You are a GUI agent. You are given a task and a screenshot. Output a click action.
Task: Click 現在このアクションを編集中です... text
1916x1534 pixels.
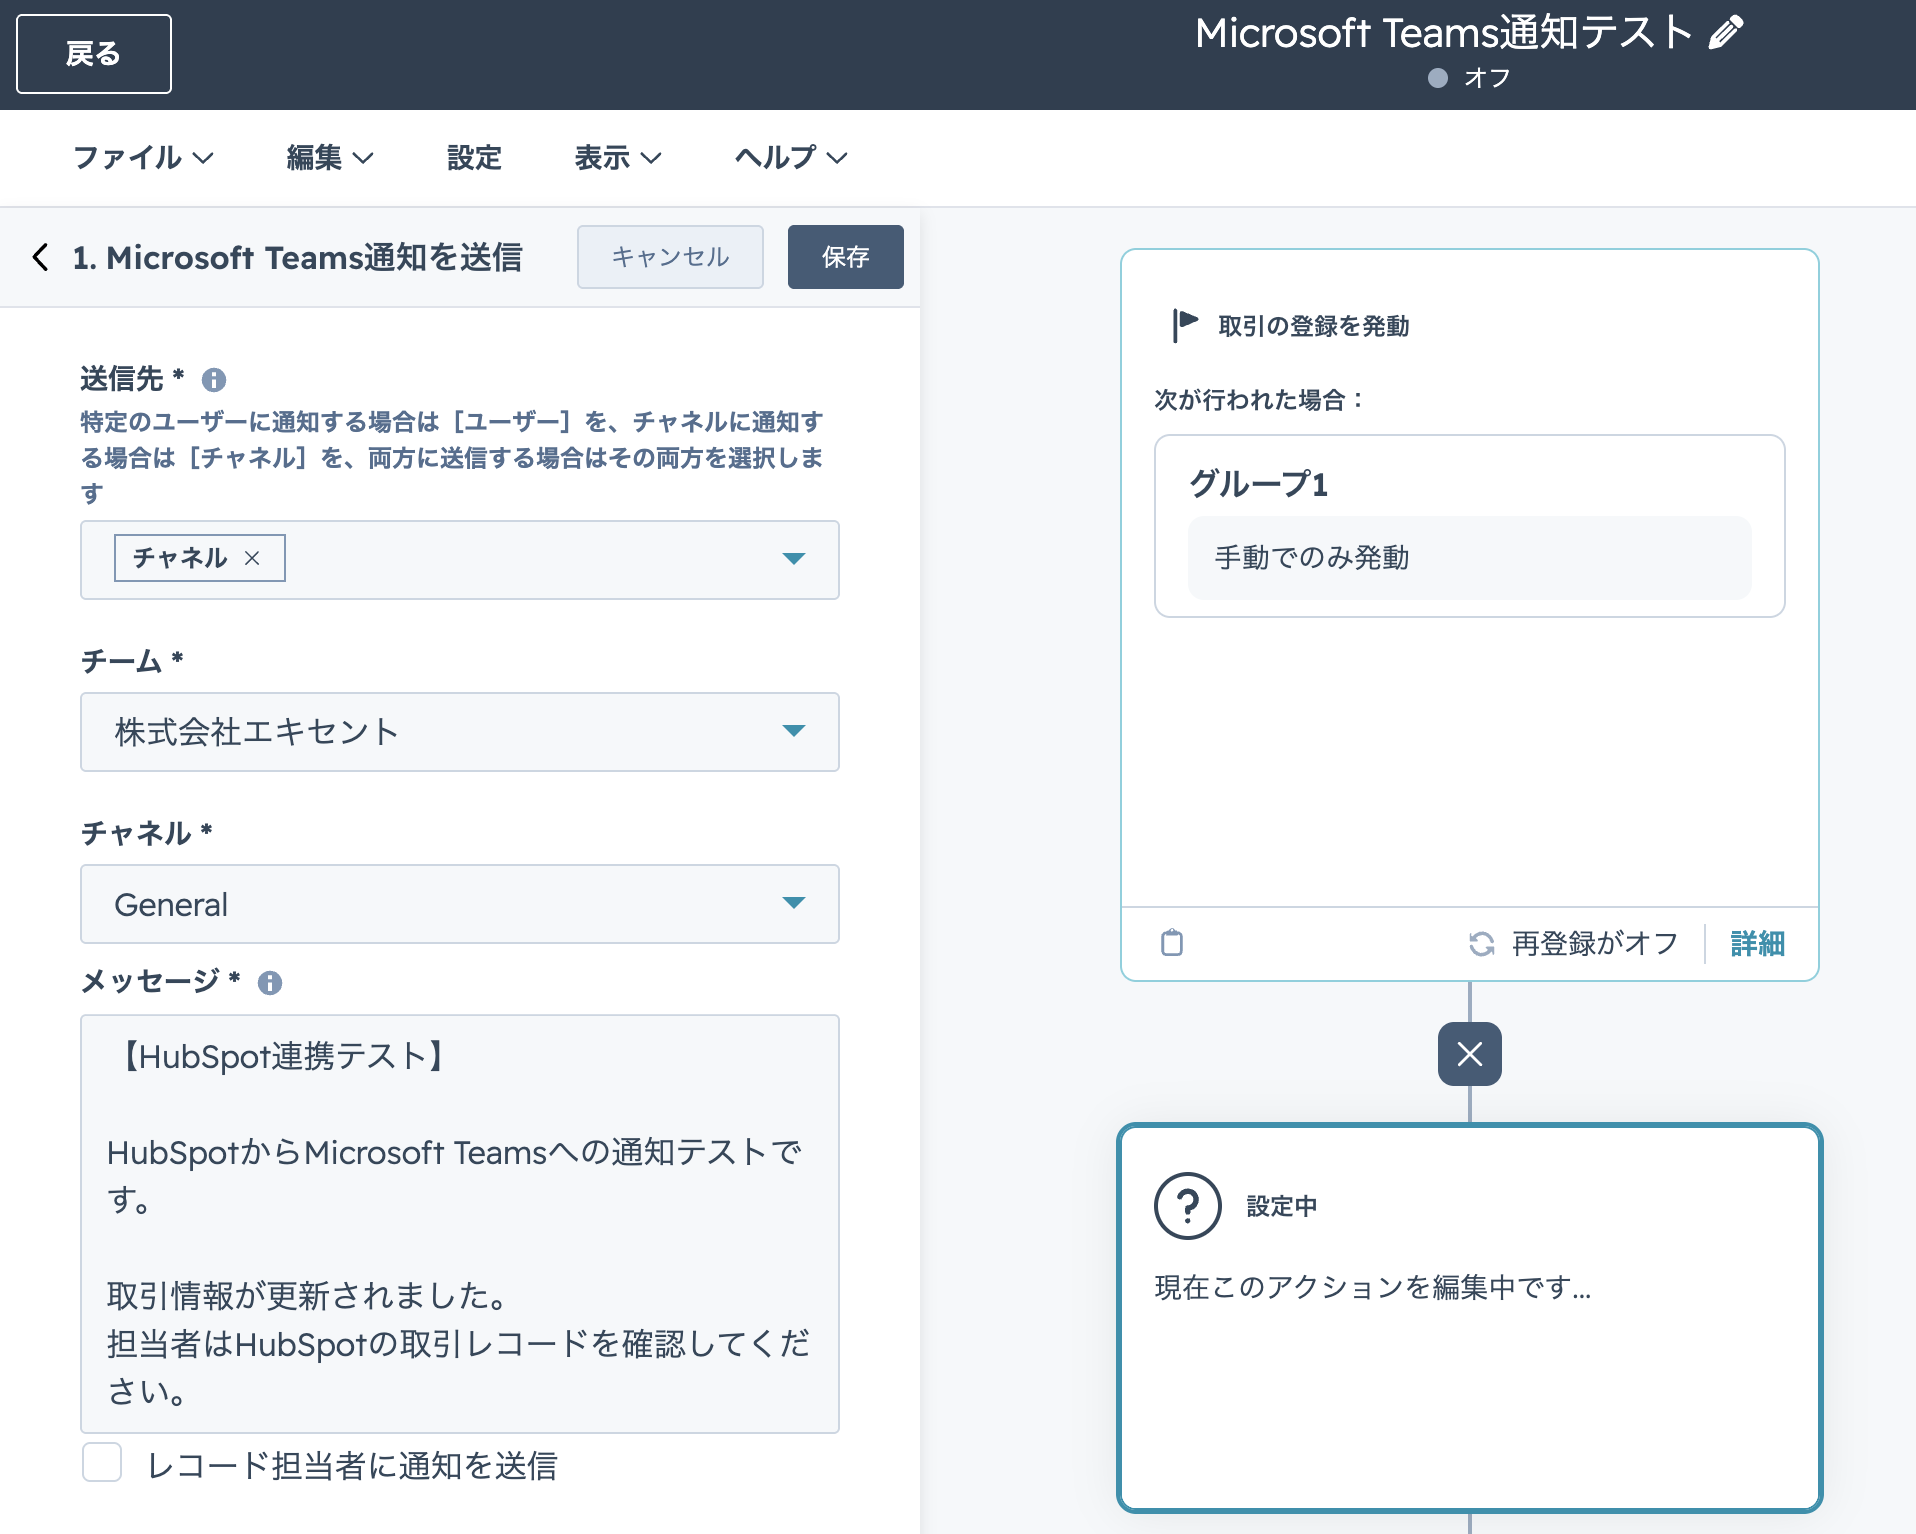tap(1373, 1287)
